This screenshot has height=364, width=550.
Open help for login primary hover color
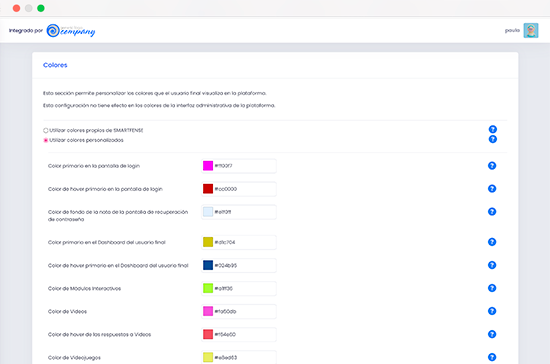pos(492,189)
